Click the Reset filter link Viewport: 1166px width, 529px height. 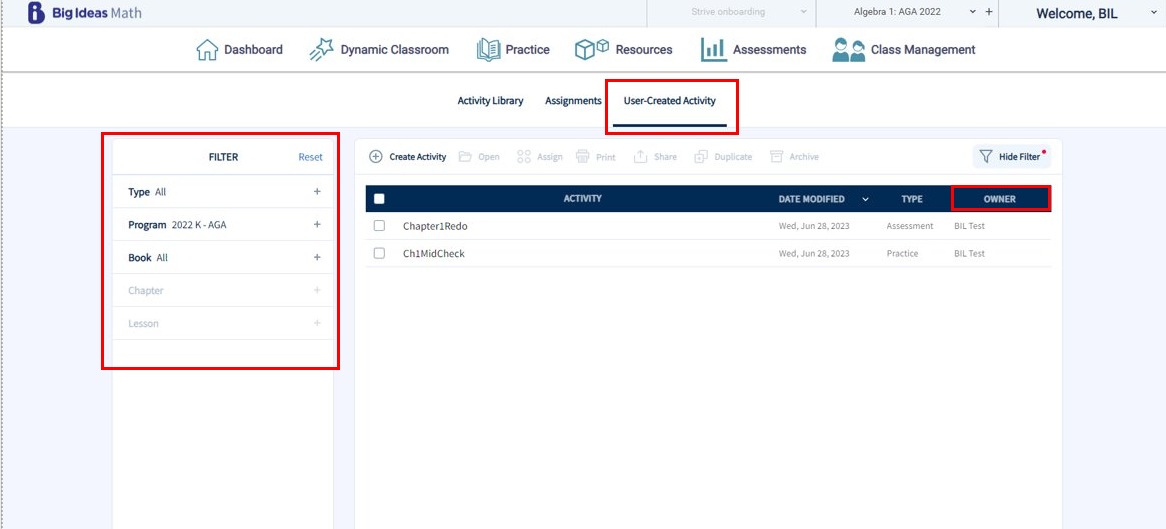pyautogui.click(x=311, y=157)
